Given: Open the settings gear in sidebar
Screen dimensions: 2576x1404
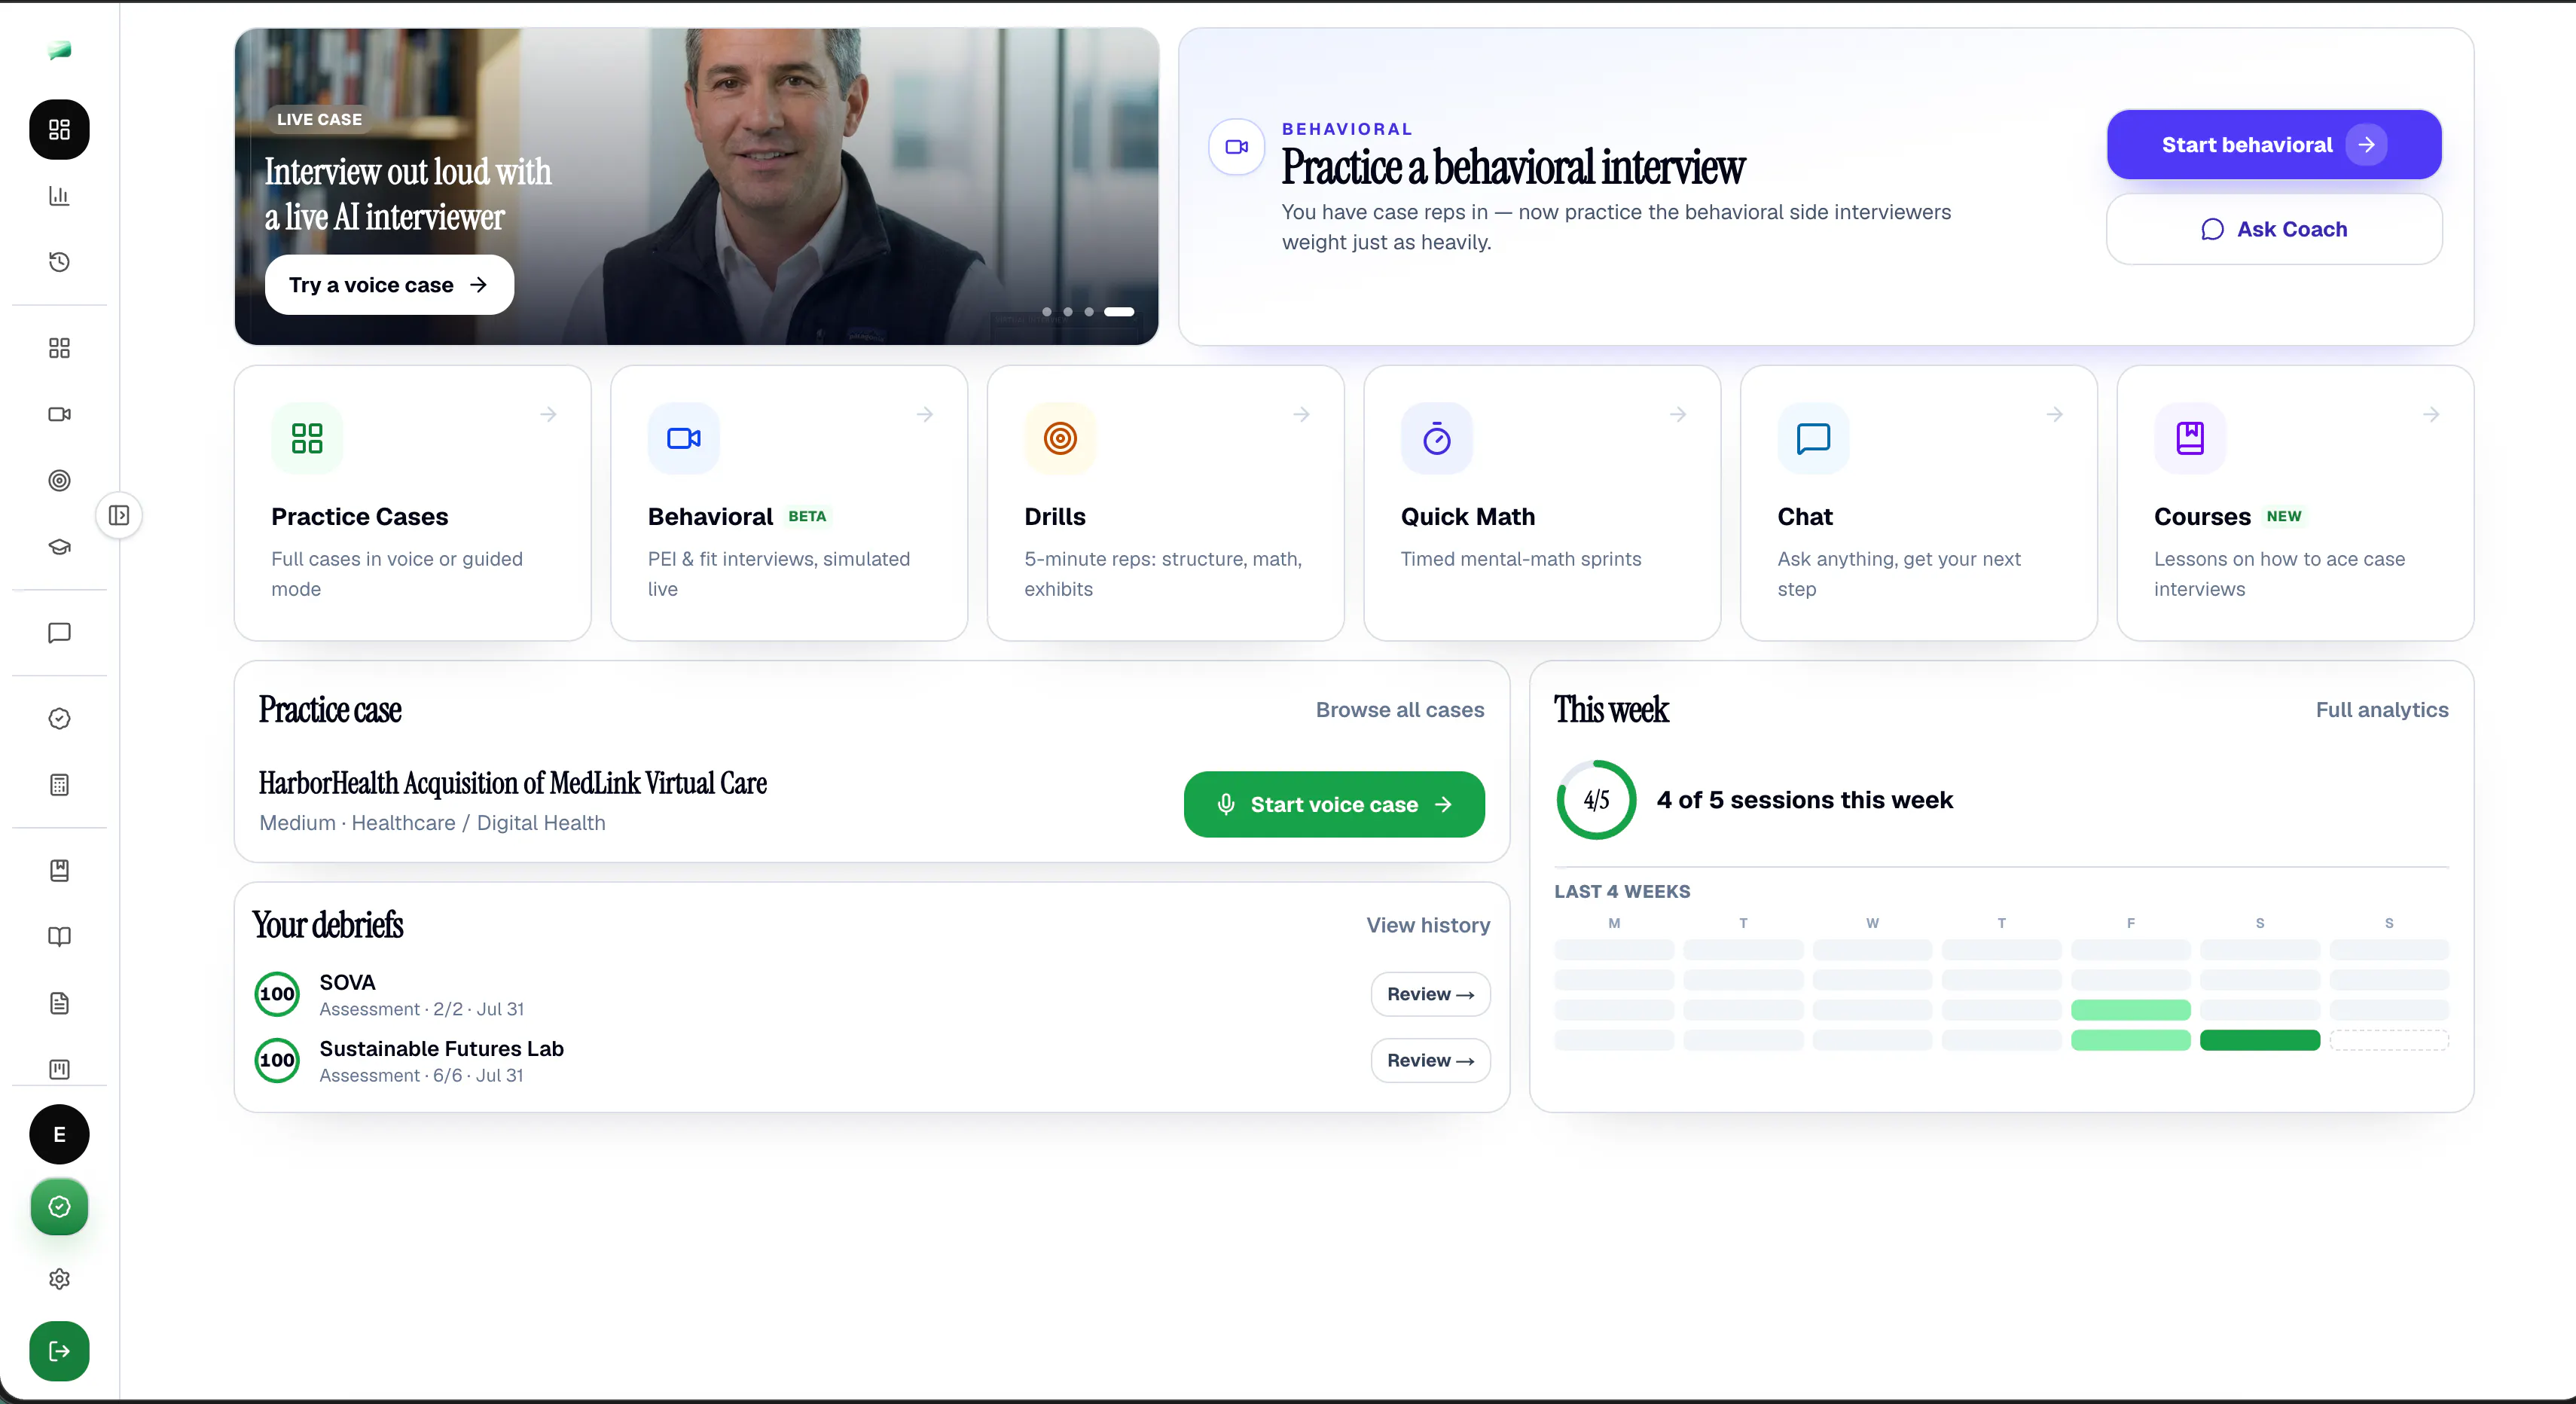Looking at the screenshot, I should pyautogui.click(x=59, y=1279).
